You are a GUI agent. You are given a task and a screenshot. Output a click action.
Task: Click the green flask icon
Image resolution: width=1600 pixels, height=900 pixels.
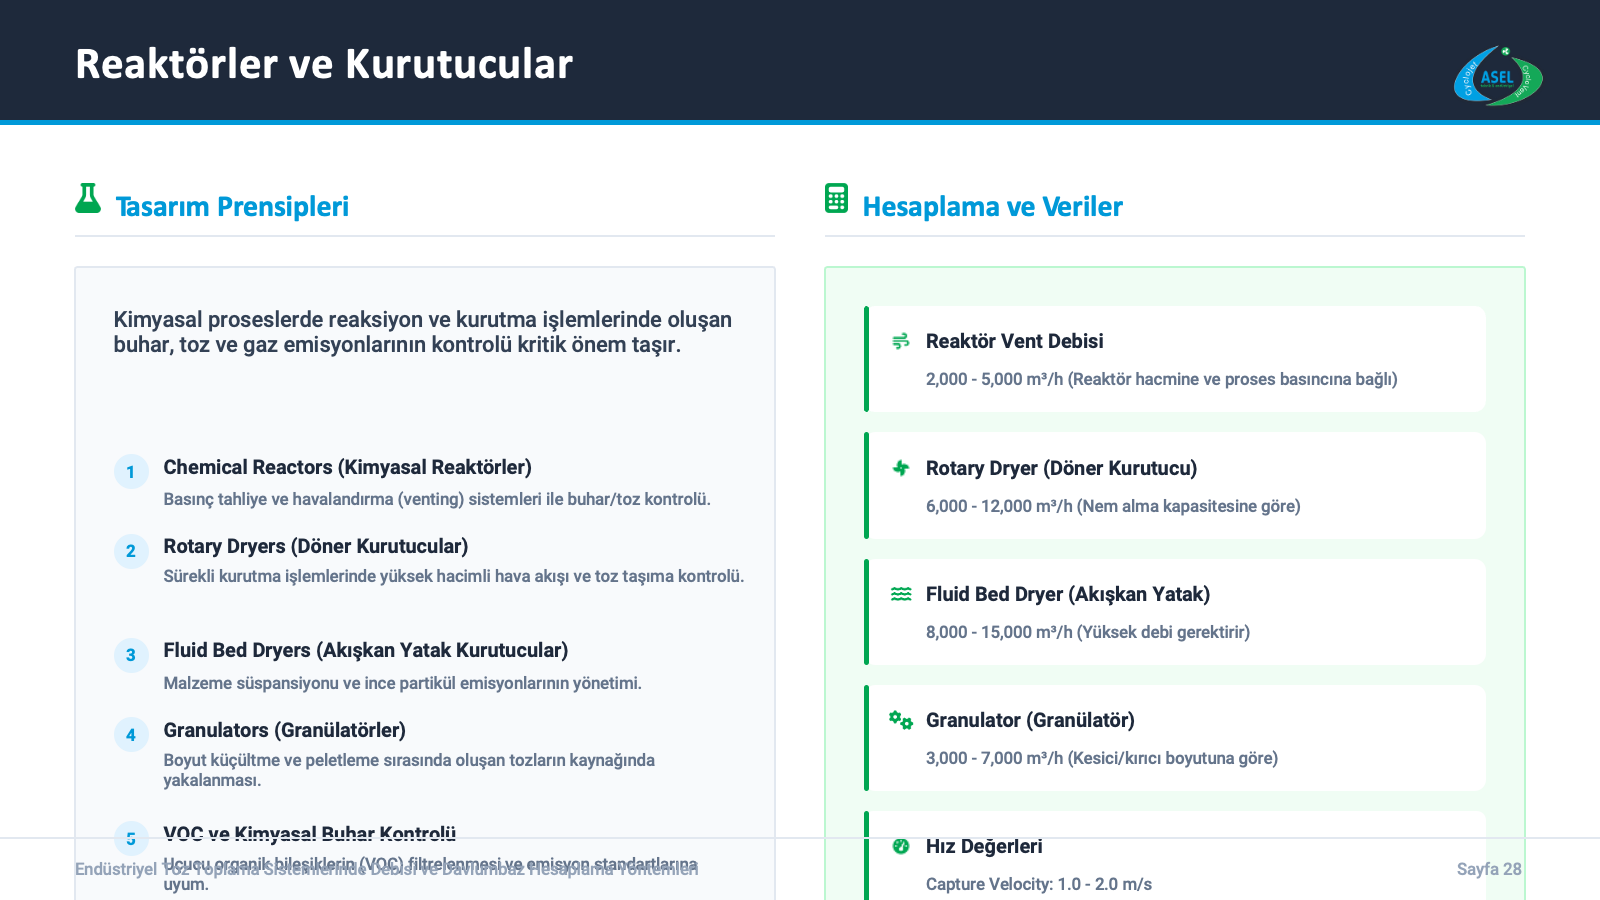pos(88,199)
